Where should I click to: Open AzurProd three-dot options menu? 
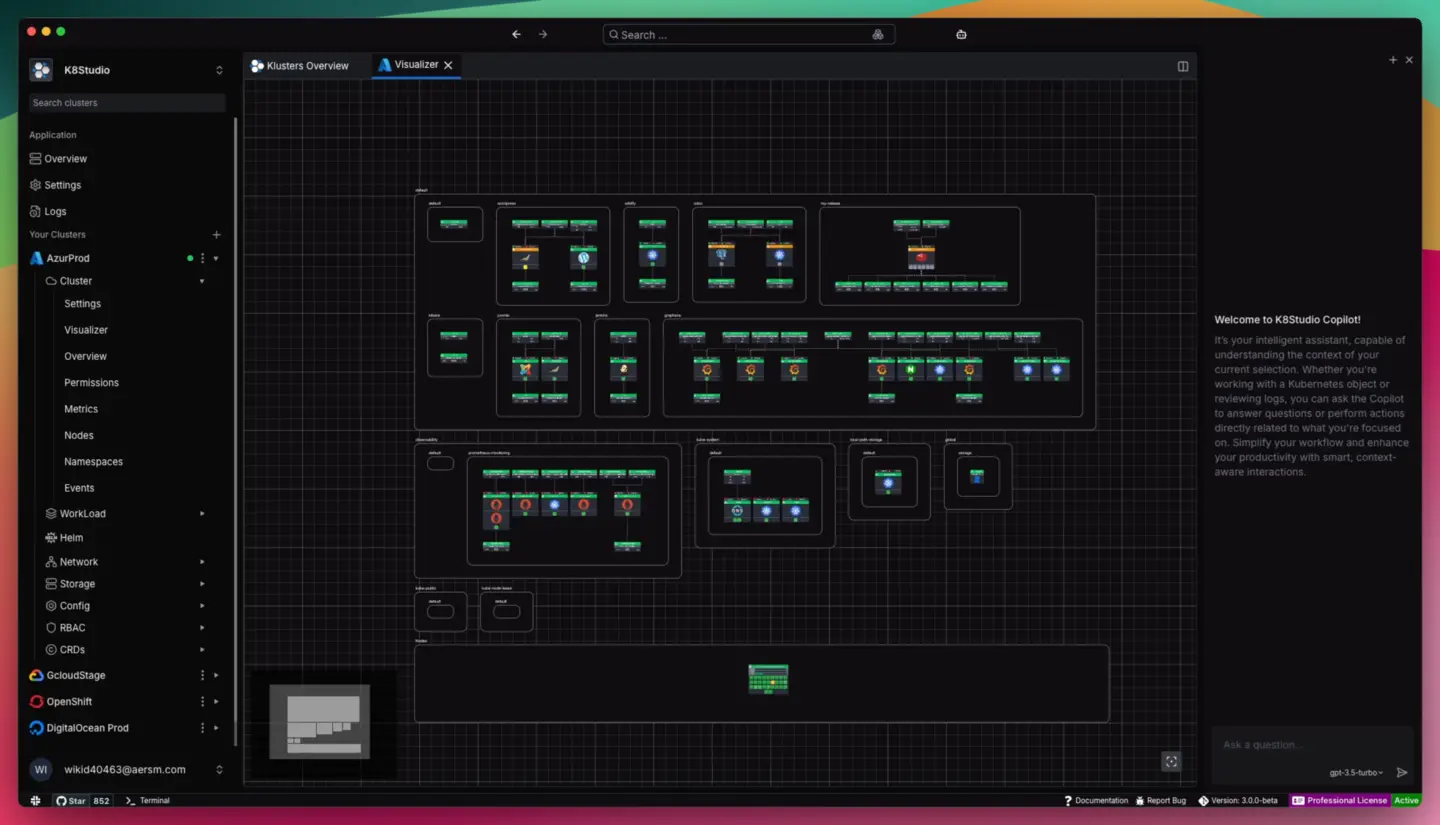(203, 258)
